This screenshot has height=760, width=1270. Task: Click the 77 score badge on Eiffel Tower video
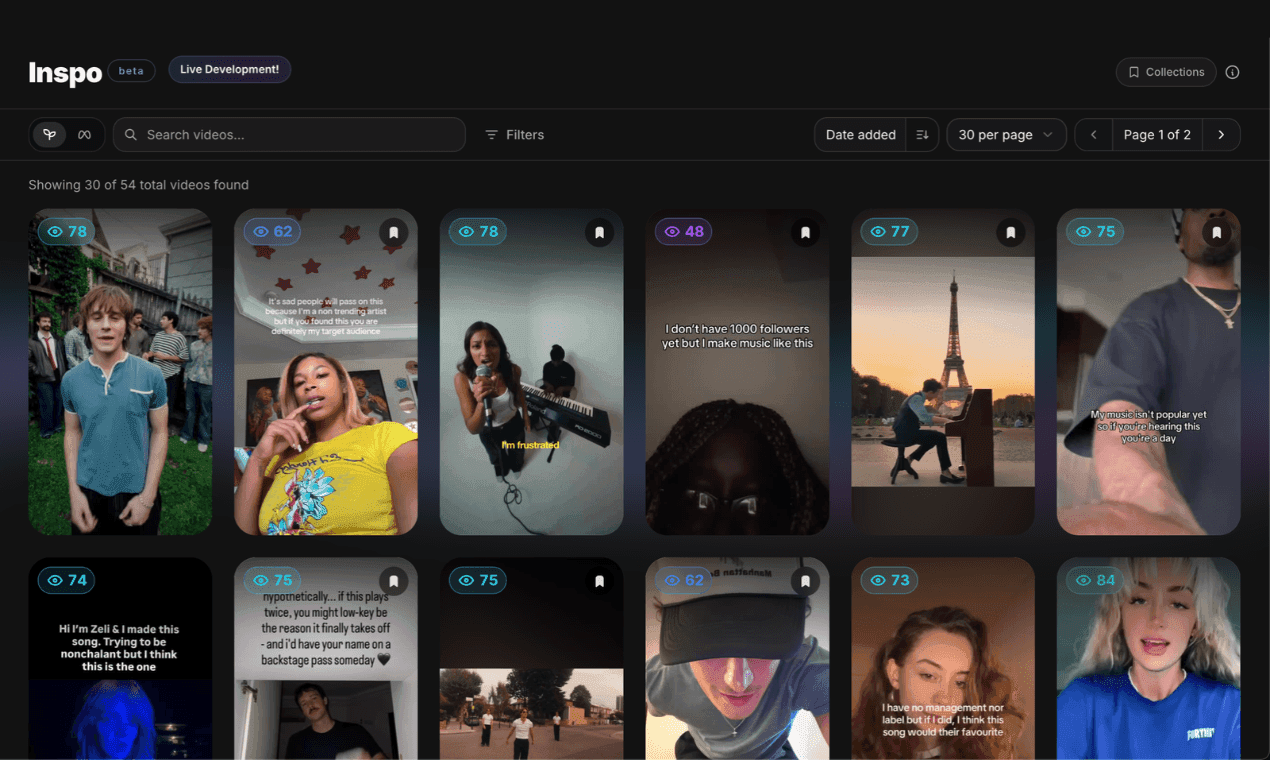(890, 232)
